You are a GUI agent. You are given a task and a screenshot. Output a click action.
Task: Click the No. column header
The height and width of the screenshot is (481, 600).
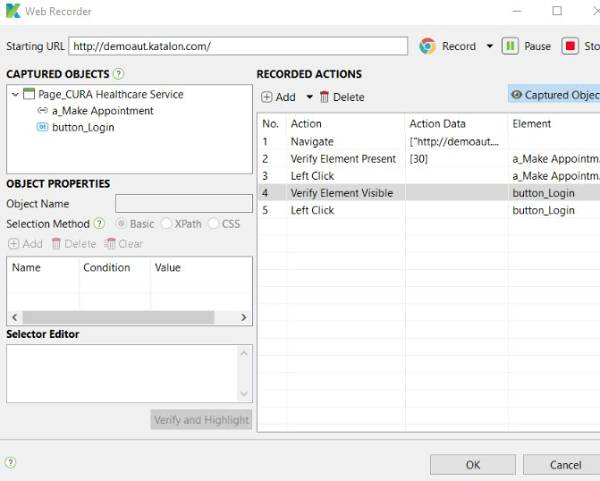coord(271,124)
